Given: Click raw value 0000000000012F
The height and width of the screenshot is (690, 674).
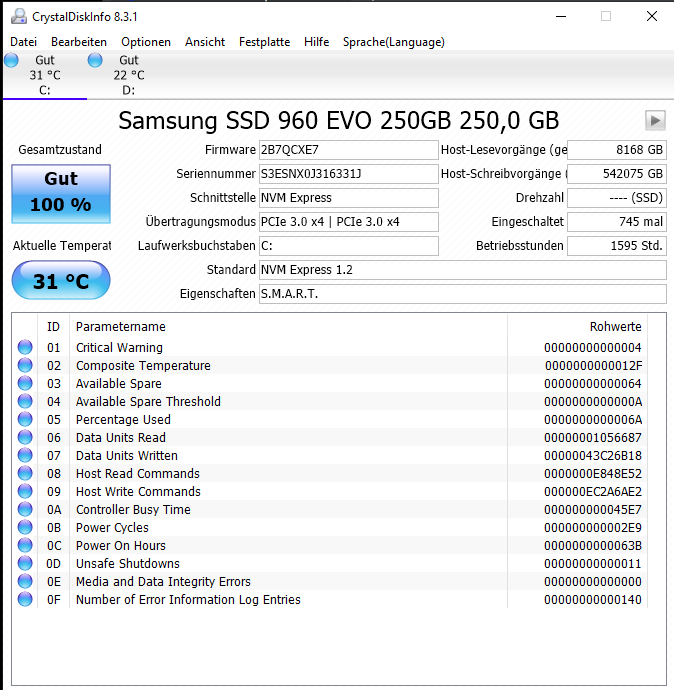Looking at the screenshot, I should click(x=593, y=366).
